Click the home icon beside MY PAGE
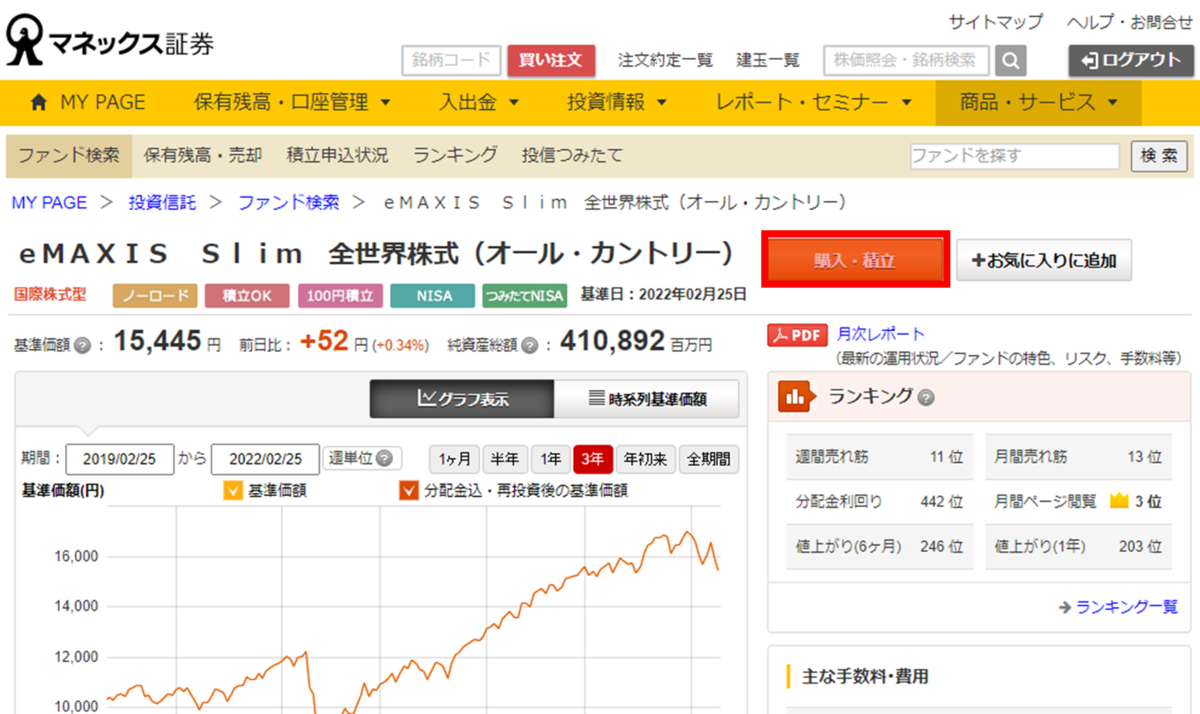 [x=39, y=102]
